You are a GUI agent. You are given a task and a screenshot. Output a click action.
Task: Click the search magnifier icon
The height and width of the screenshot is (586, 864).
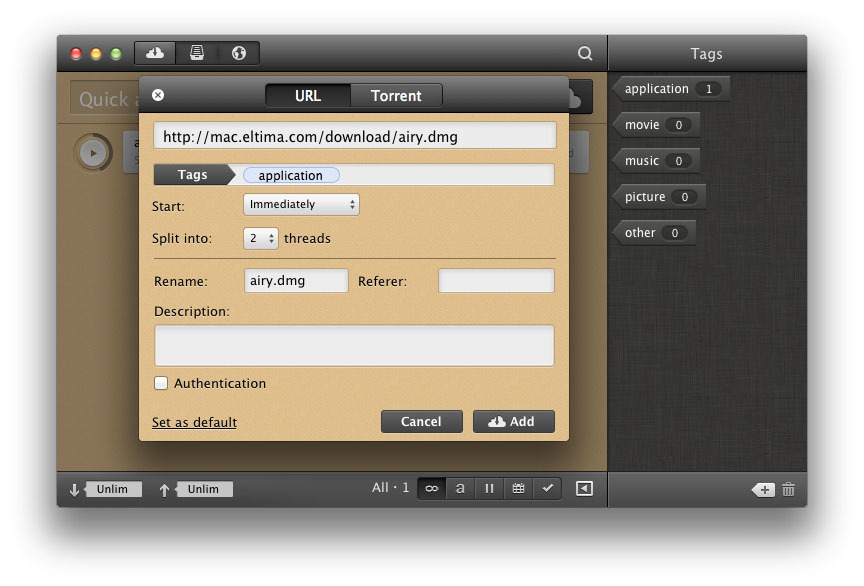[585, 54]
